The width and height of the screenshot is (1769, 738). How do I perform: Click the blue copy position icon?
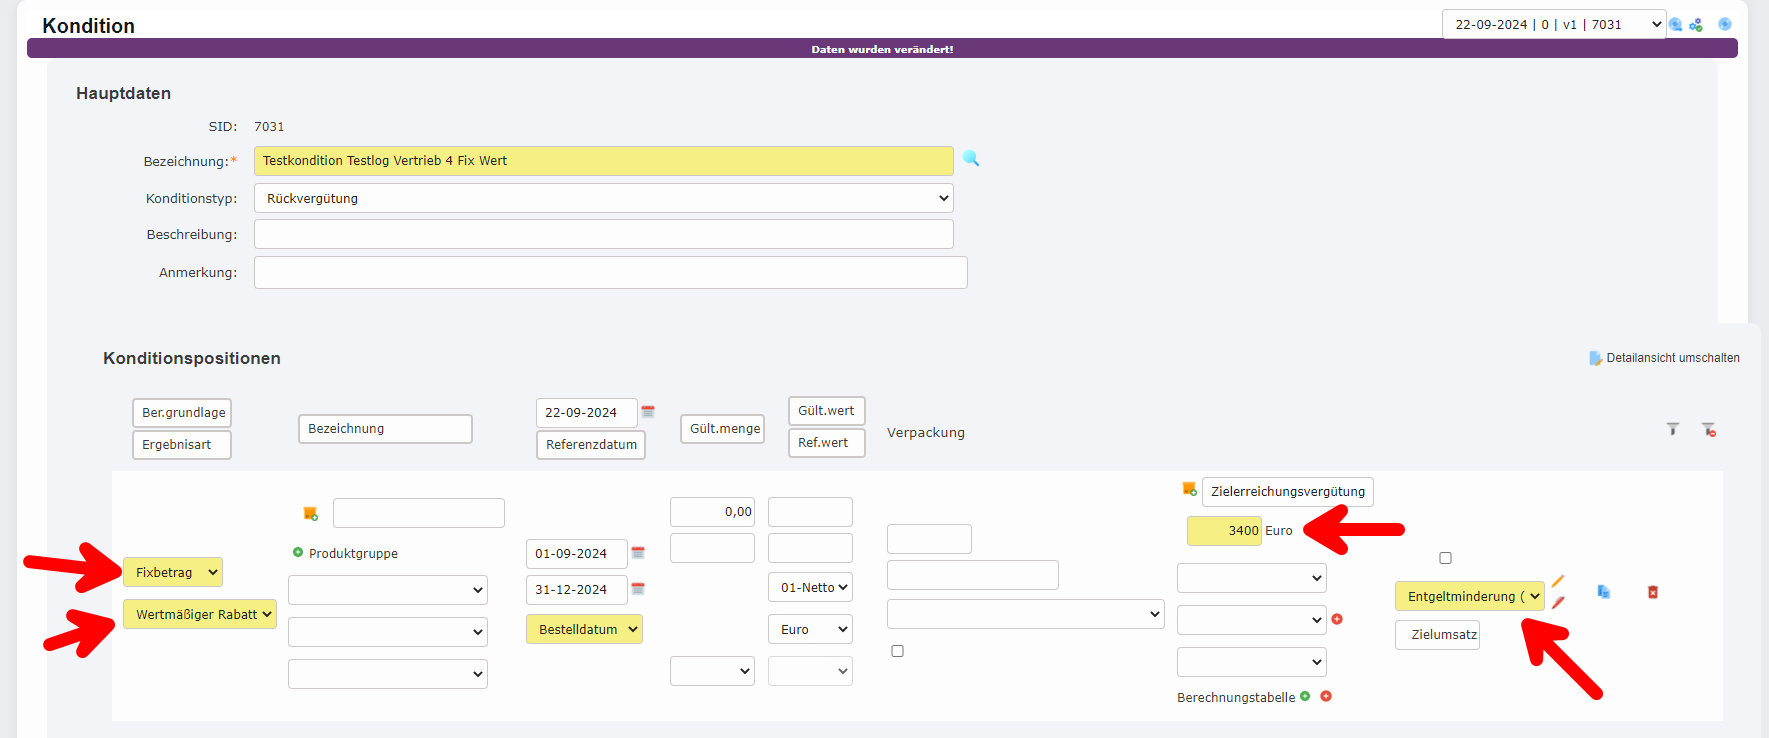tap(1603, 592)
